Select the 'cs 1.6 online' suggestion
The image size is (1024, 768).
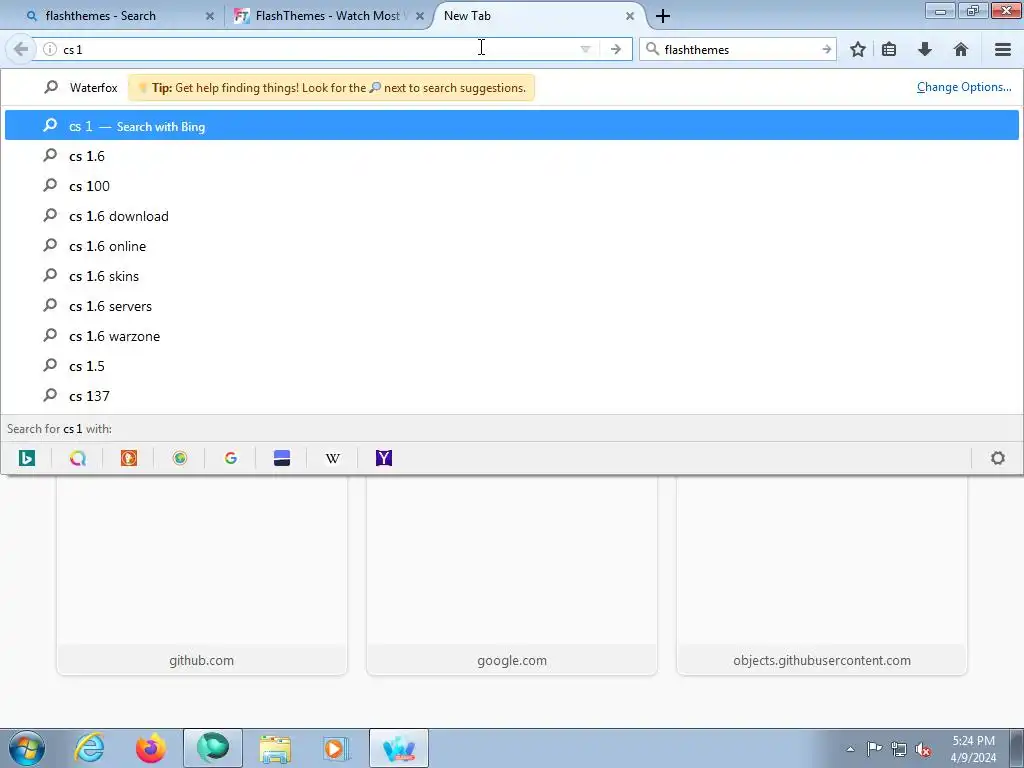512,246
